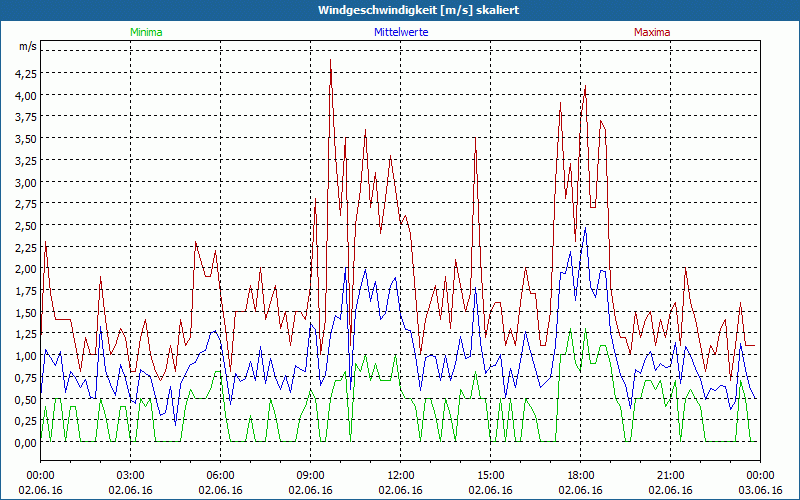
Task: Click the 06:00 time axis label
Action: click(x=220, y=476)
